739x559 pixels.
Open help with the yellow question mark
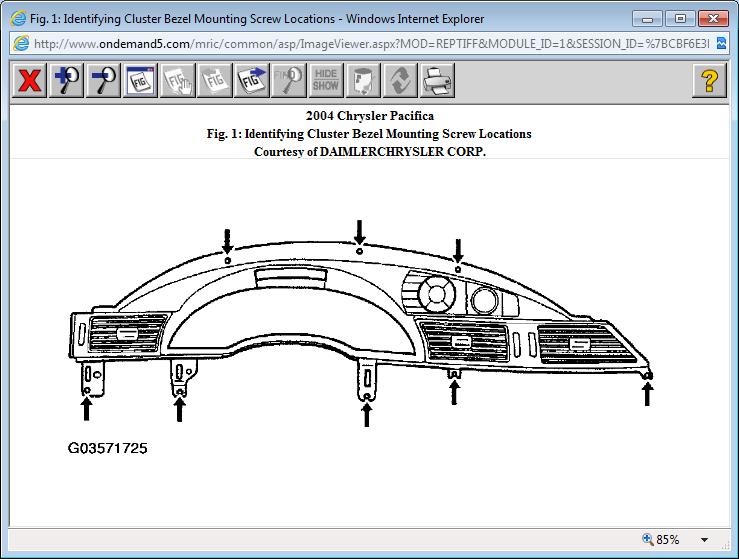click(x=709, y=80)
